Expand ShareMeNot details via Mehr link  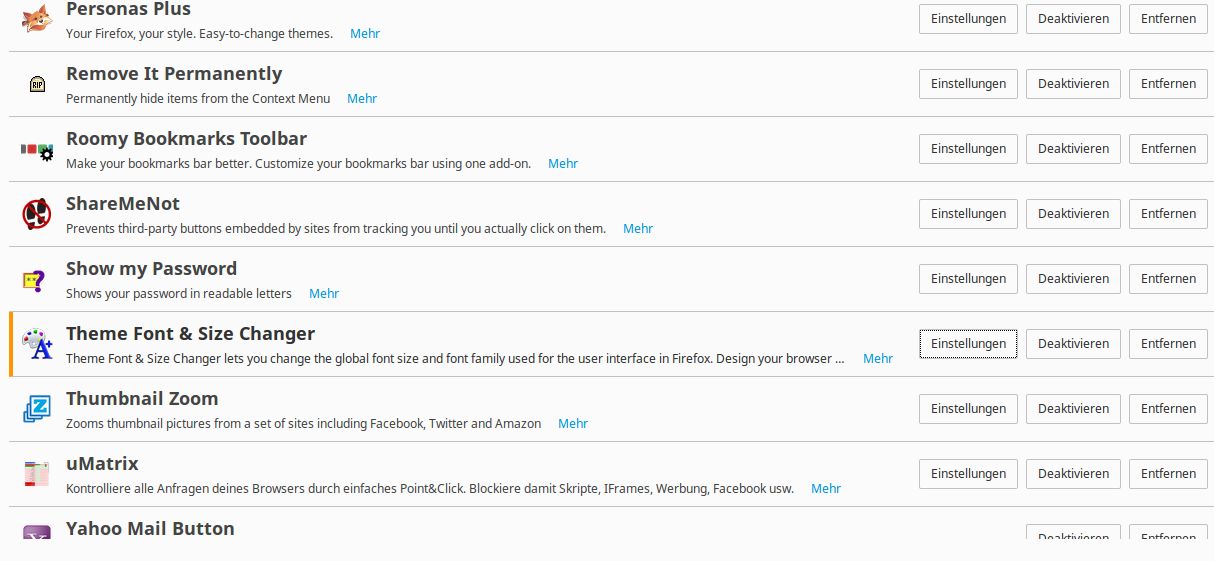coord(638,229)
